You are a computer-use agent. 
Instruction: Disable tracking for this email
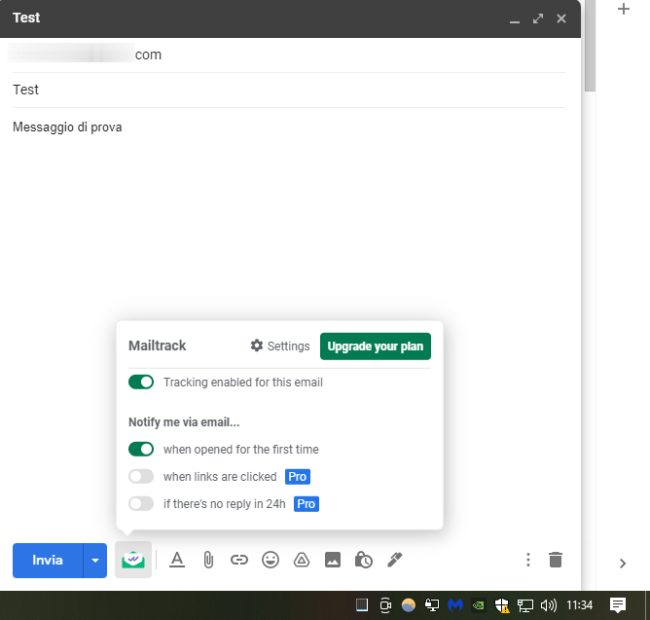[141, 382]
